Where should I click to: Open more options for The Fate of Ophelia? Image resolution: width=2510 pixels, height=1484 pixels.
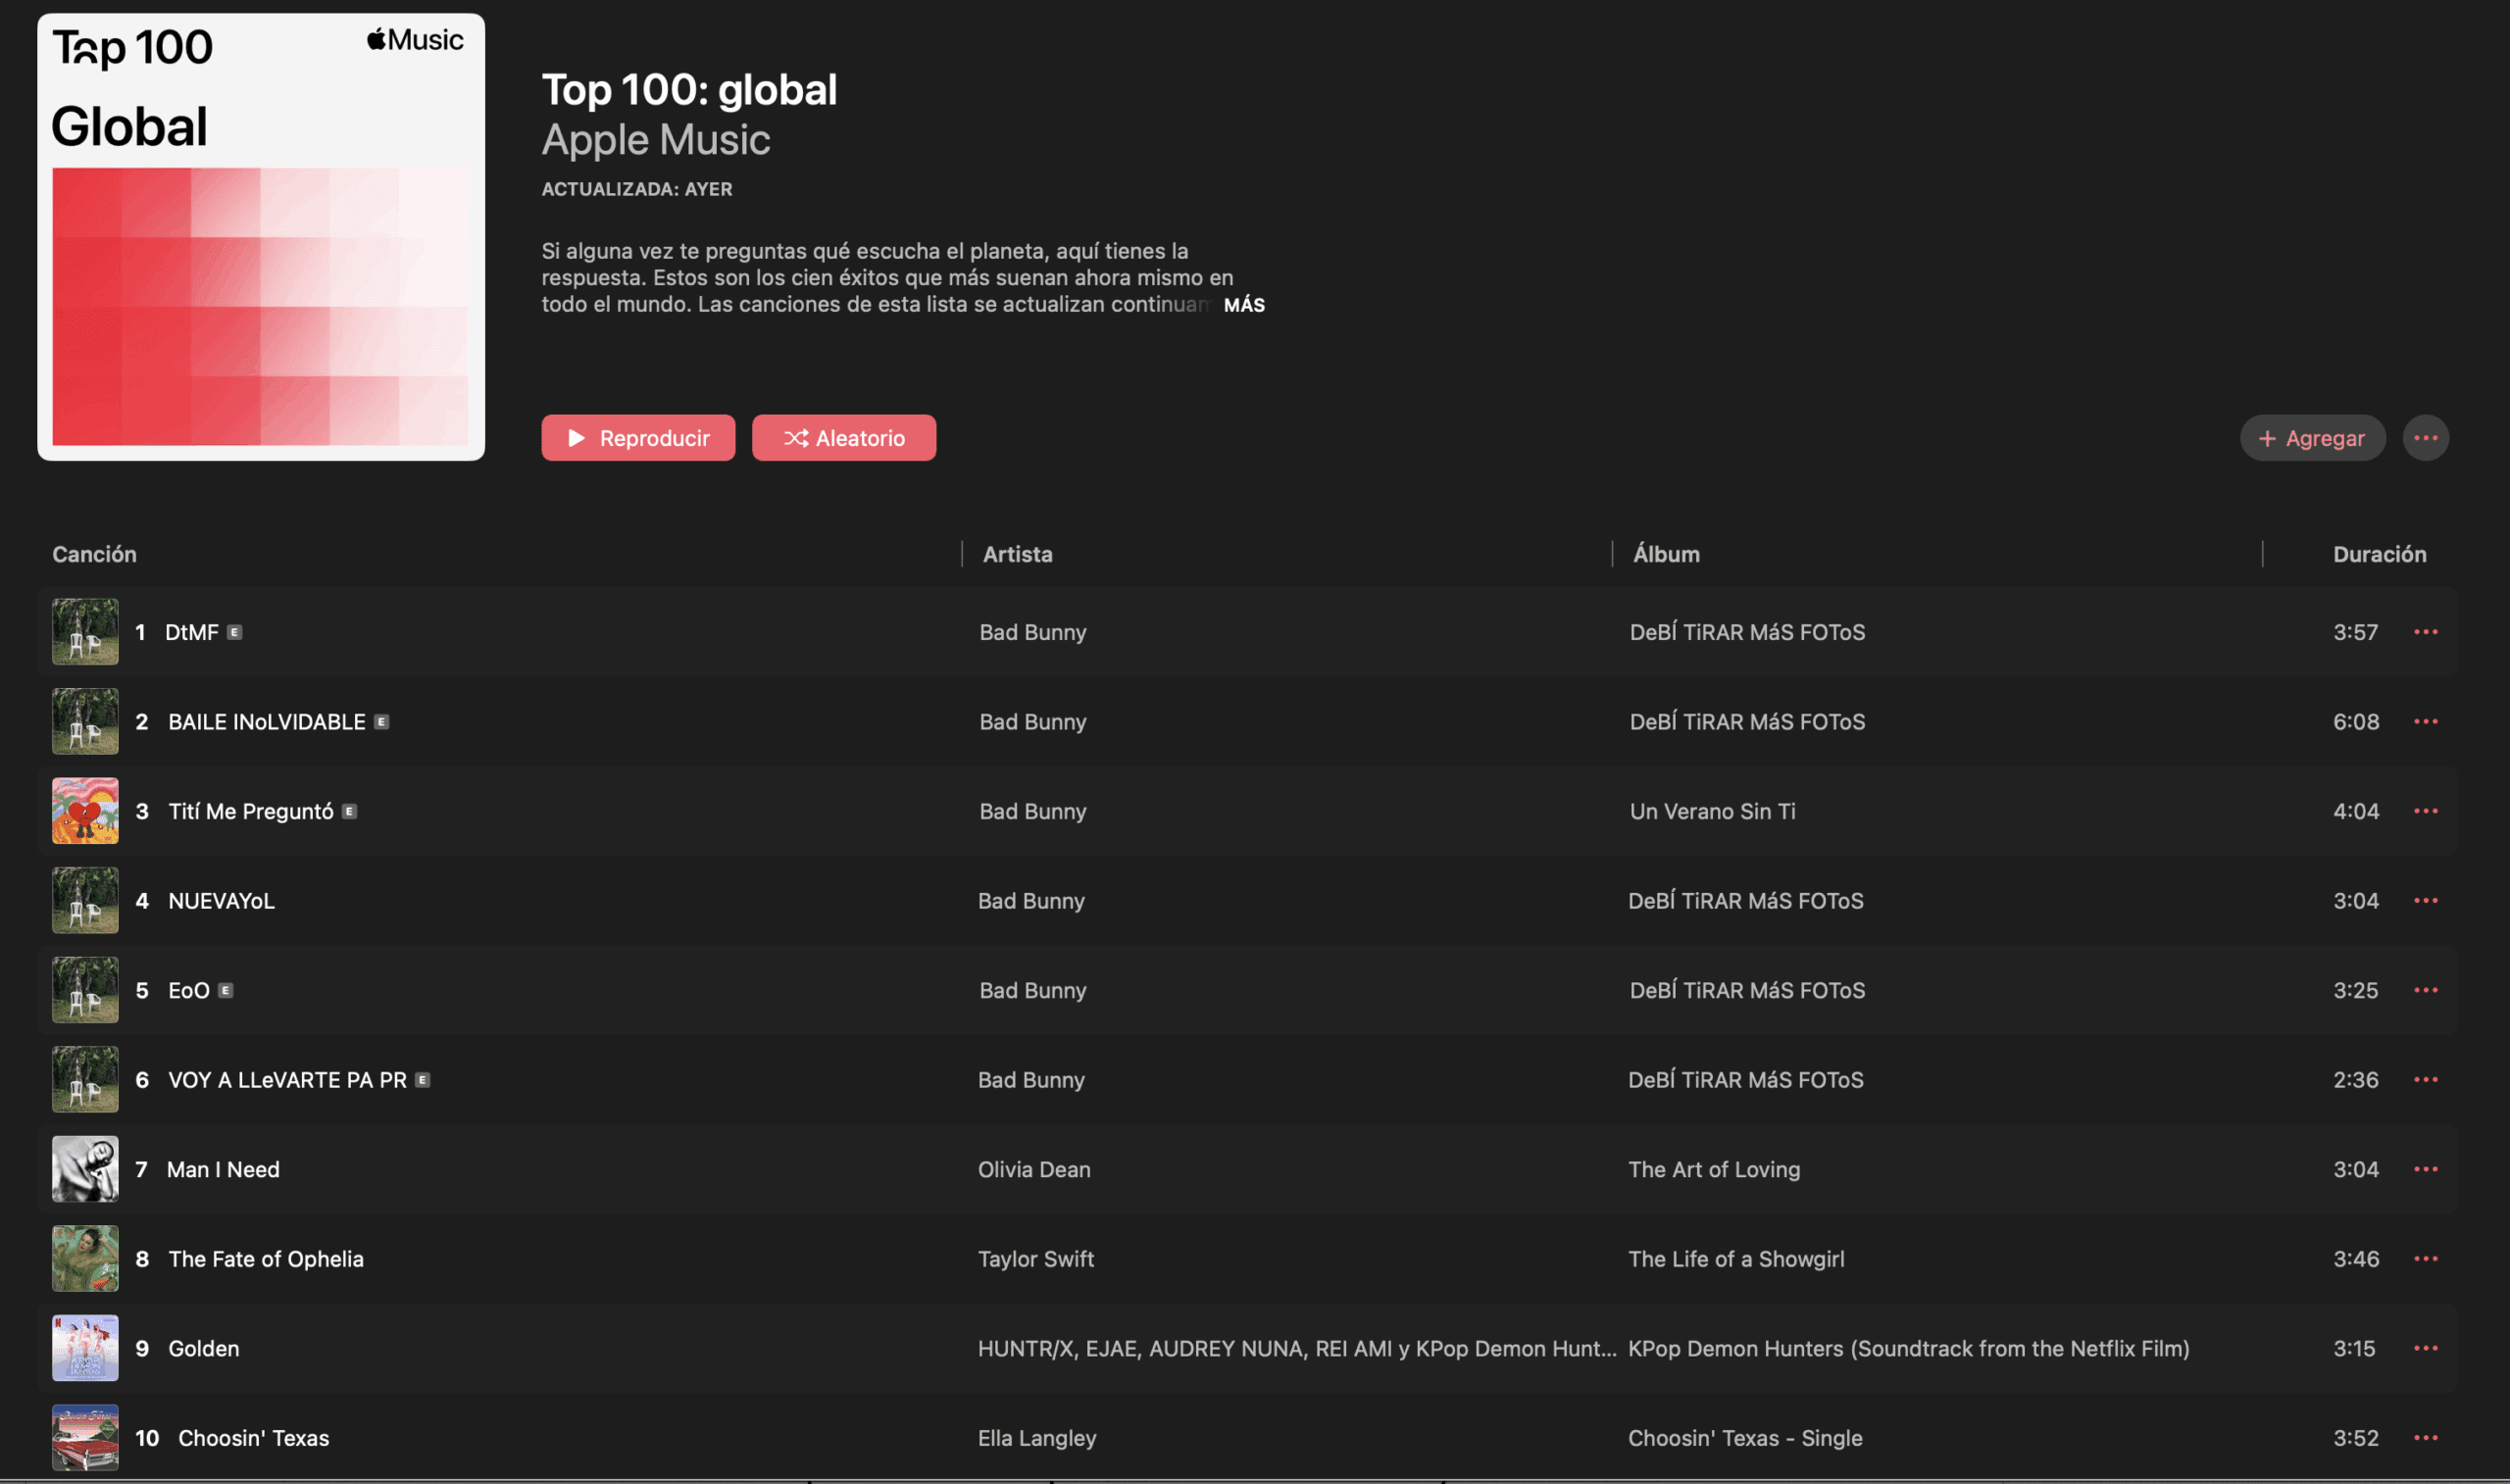point(2425,1258)
